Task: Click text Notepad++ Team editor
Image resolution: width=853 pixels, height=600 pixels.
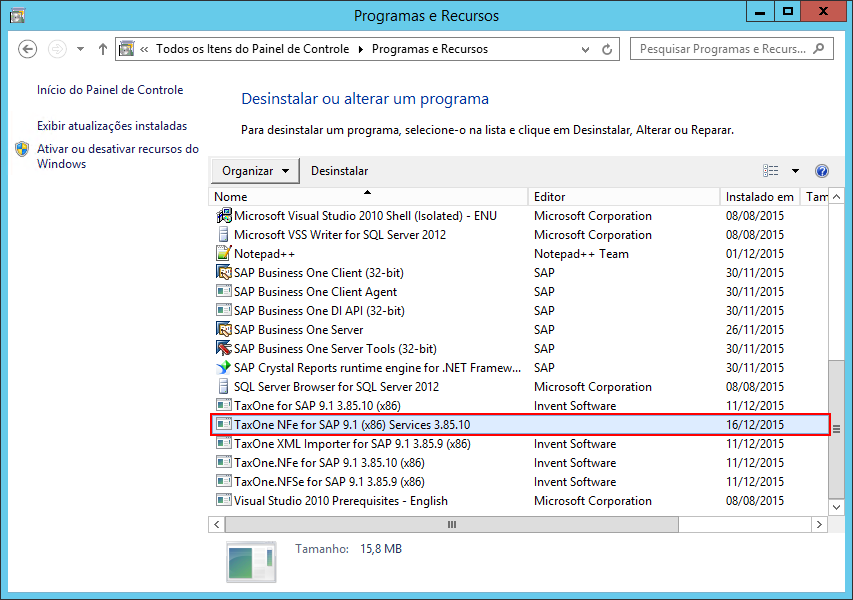Action: point(581,254)
